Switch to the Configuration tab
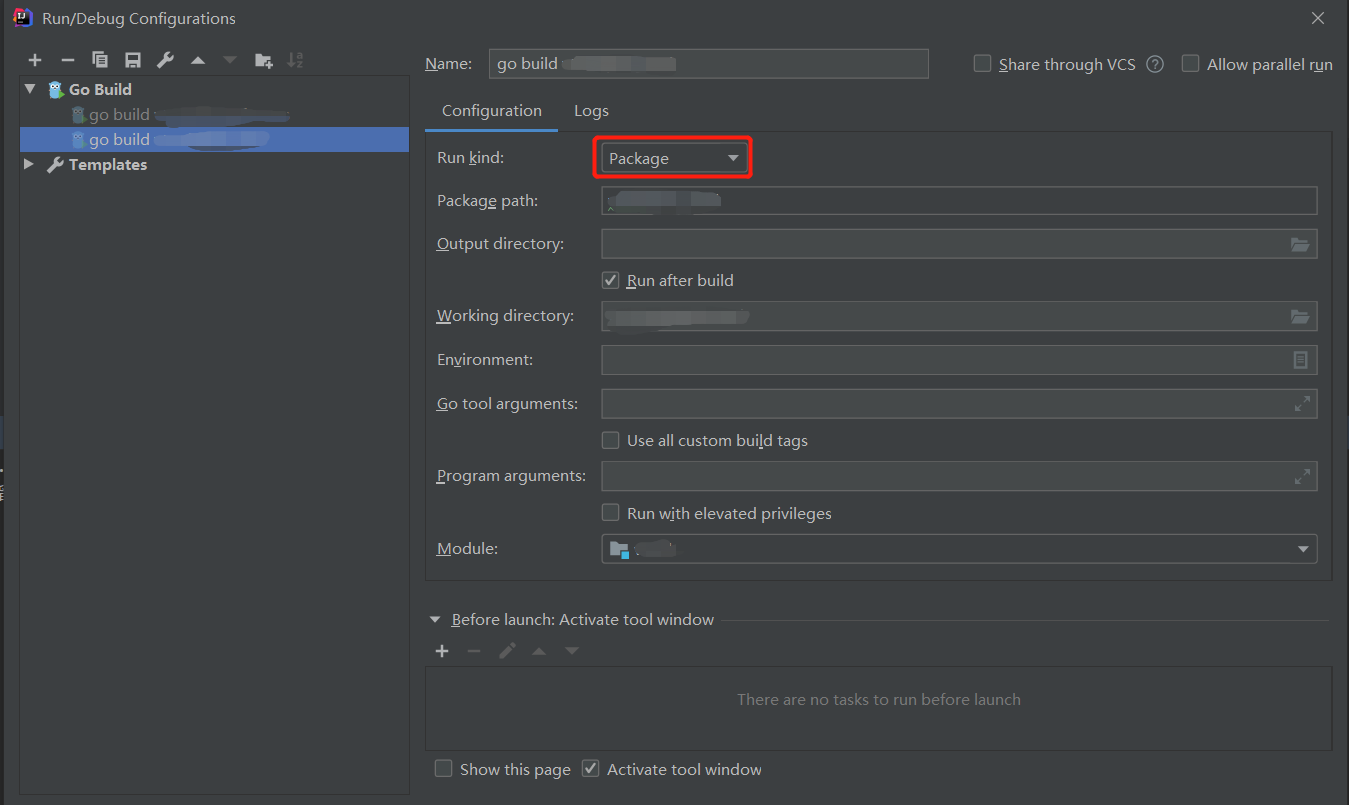1349x805 pixels. point(490,110)
